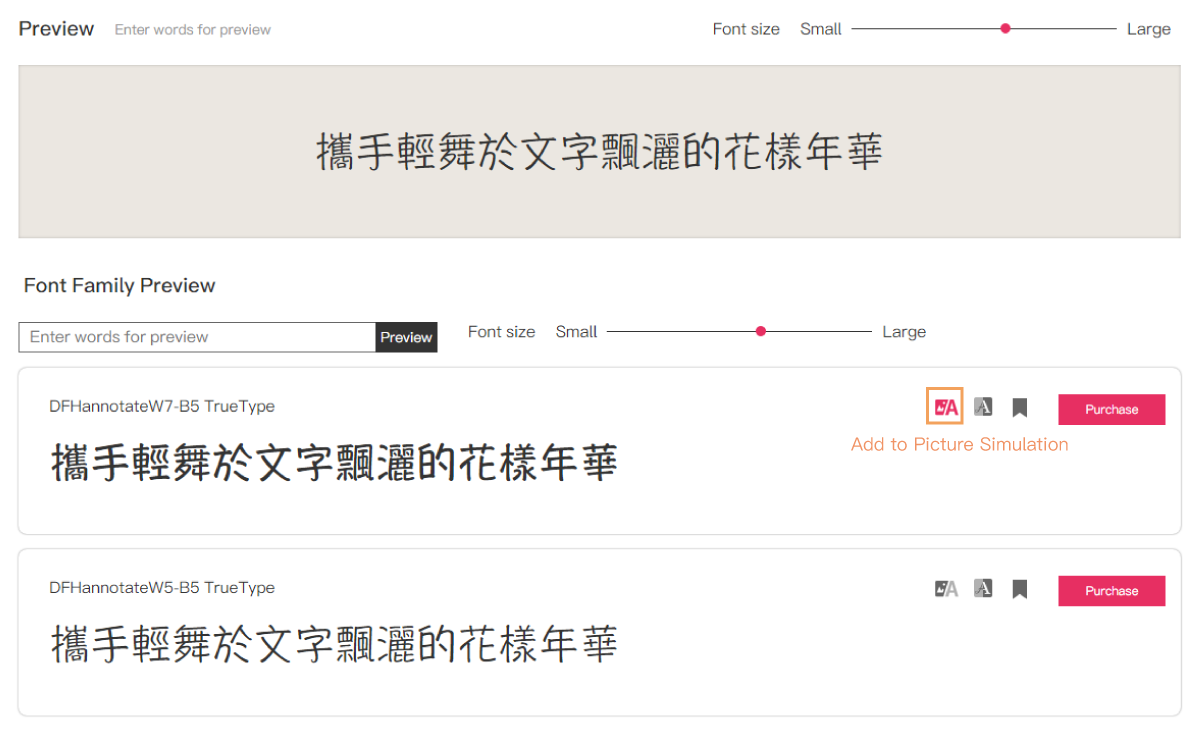Click the large beige preview sample text
Image resolution: width=1200 pixels, height=735 pixels.
point(600,153)
